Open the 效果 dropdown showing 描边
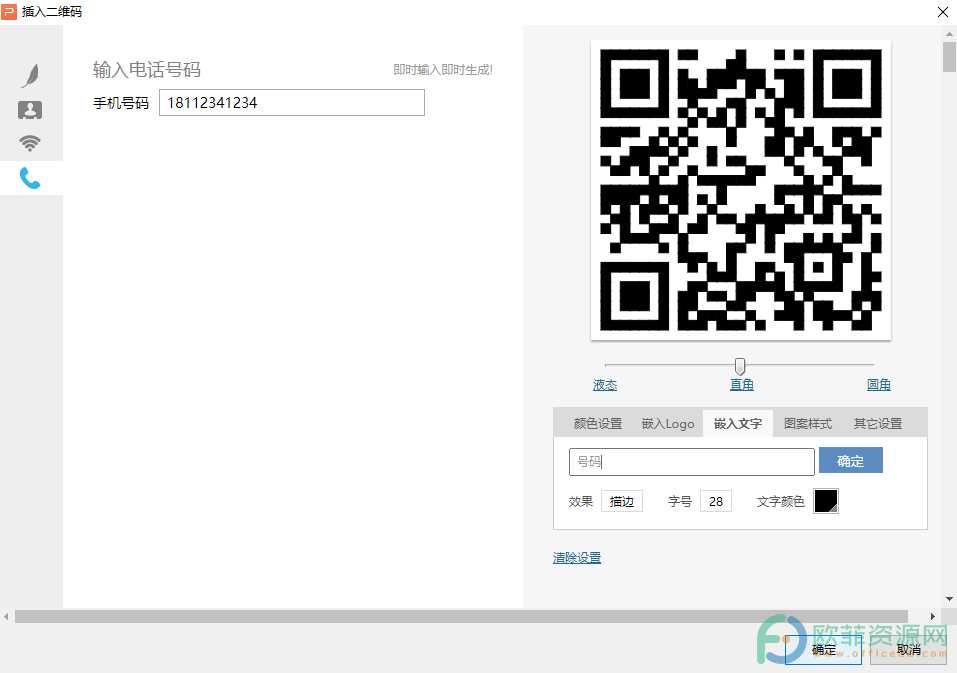Screen dimensions: 957x673 pos(622,502)
